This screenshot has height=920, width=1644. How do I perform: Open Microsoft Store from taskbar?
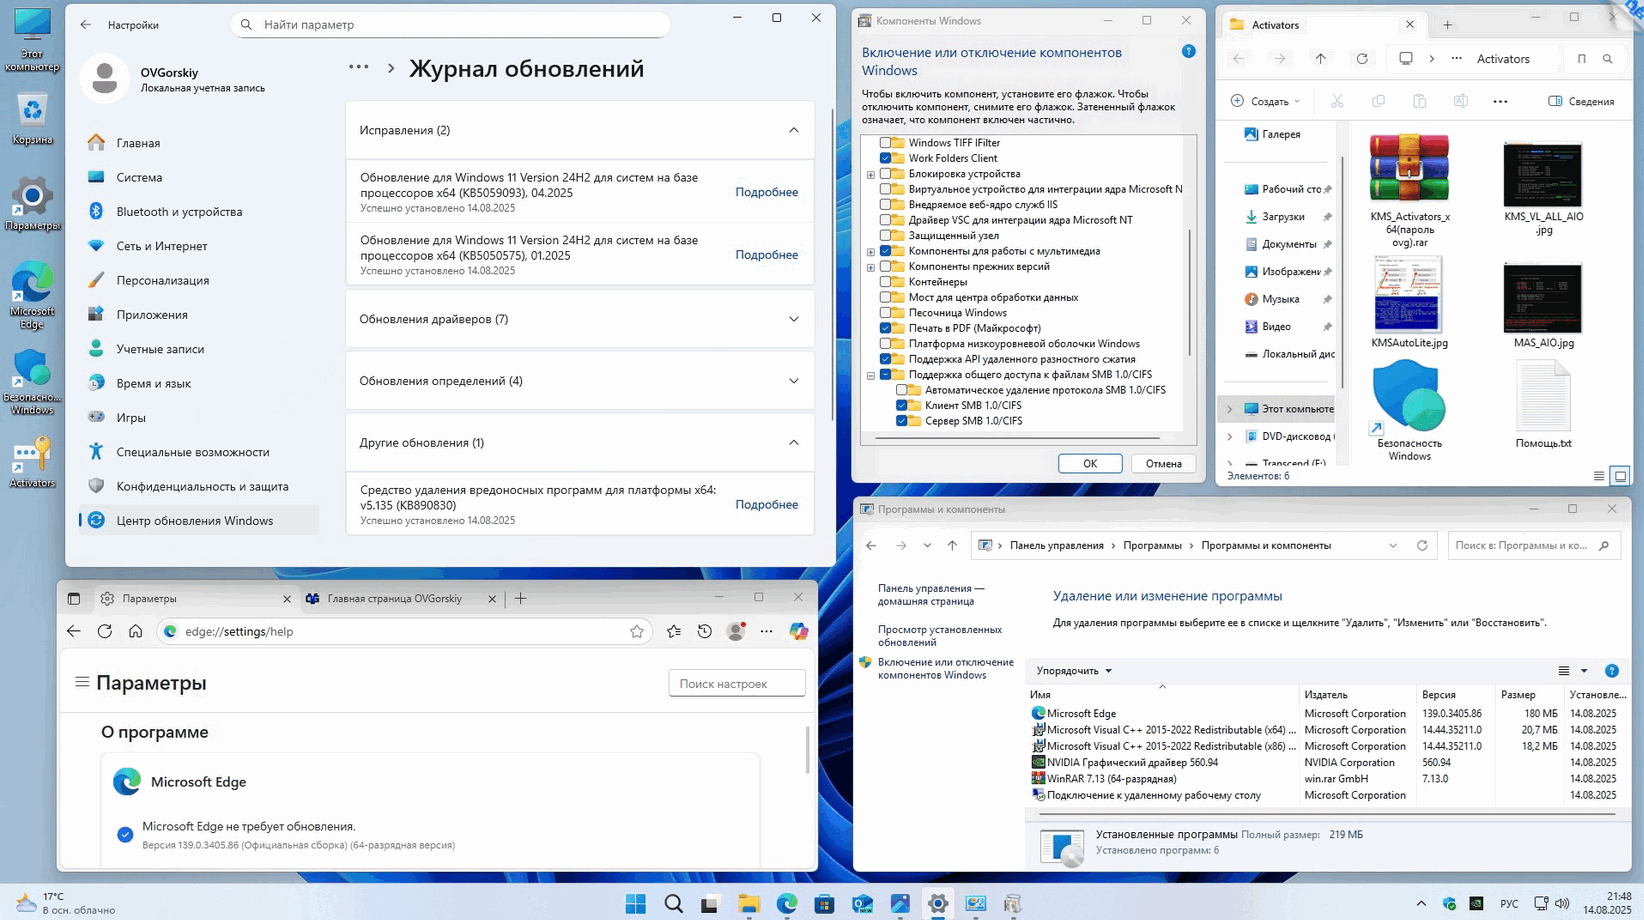(825, 904)
